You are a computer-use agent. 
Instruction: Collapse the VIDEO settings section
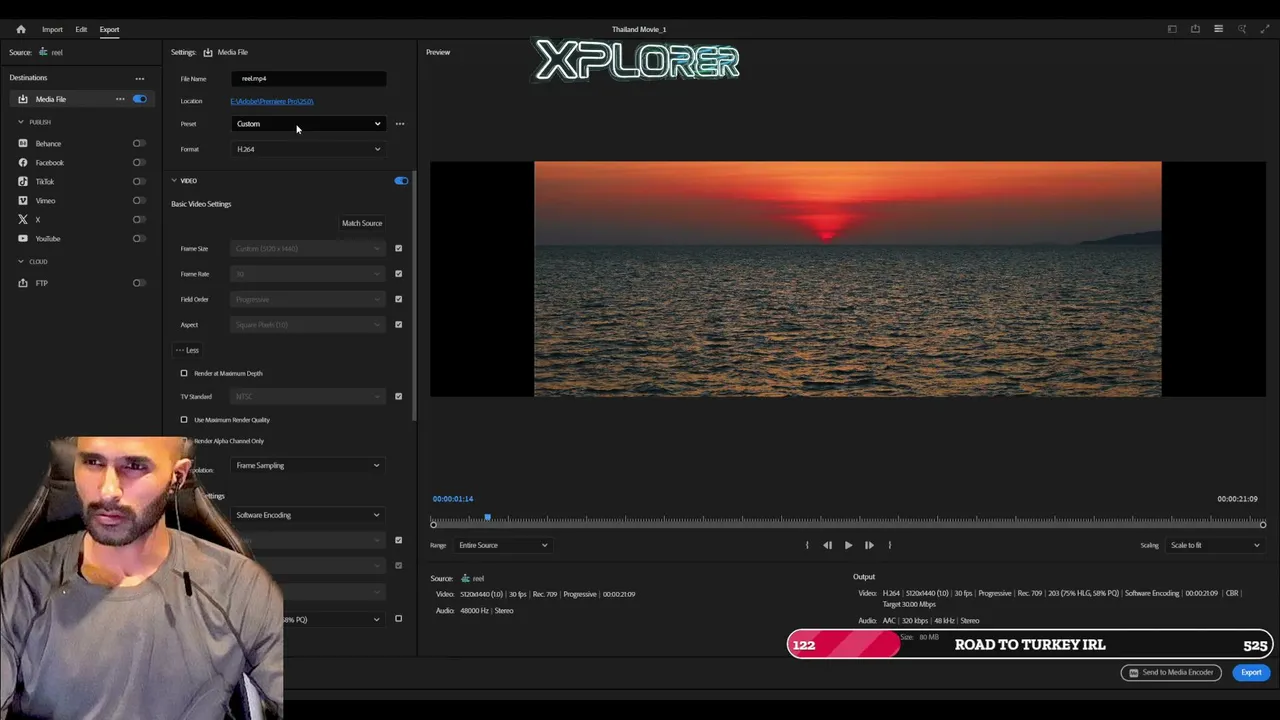pos(174,181)
